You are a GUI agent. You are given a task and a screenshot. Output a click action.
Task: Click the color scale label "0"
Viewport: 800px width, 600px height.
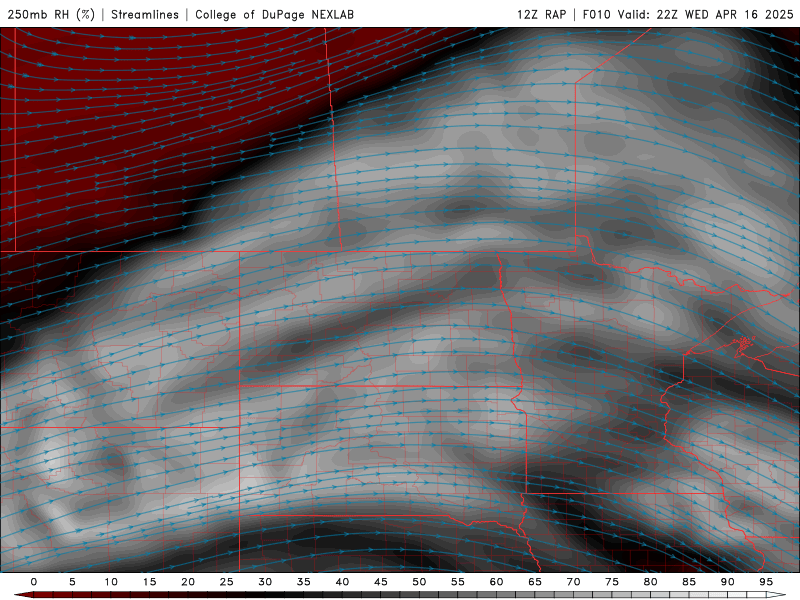(x=34, y=582)
